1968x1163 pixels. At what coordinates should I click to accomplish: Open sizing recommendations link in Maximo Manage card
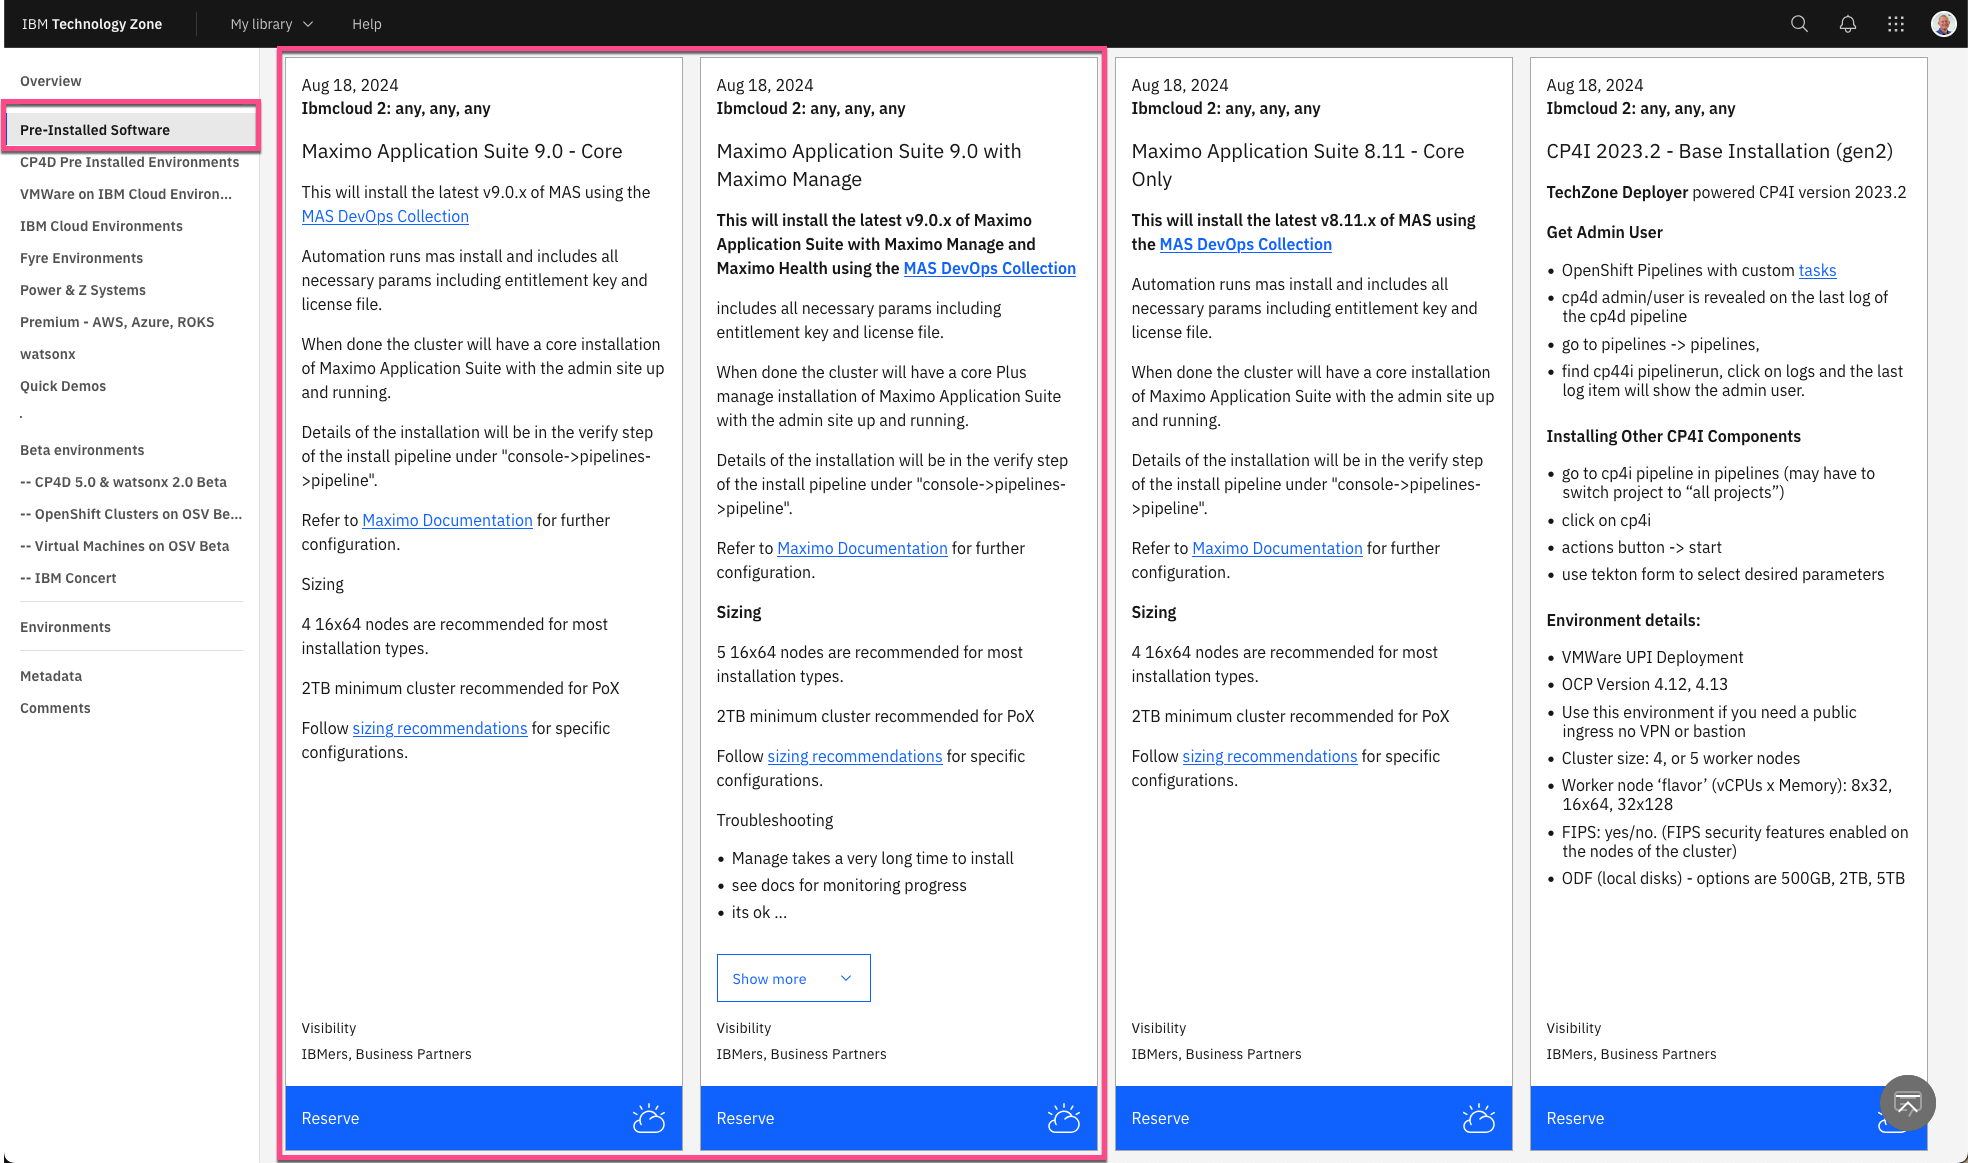pos(855,756)
